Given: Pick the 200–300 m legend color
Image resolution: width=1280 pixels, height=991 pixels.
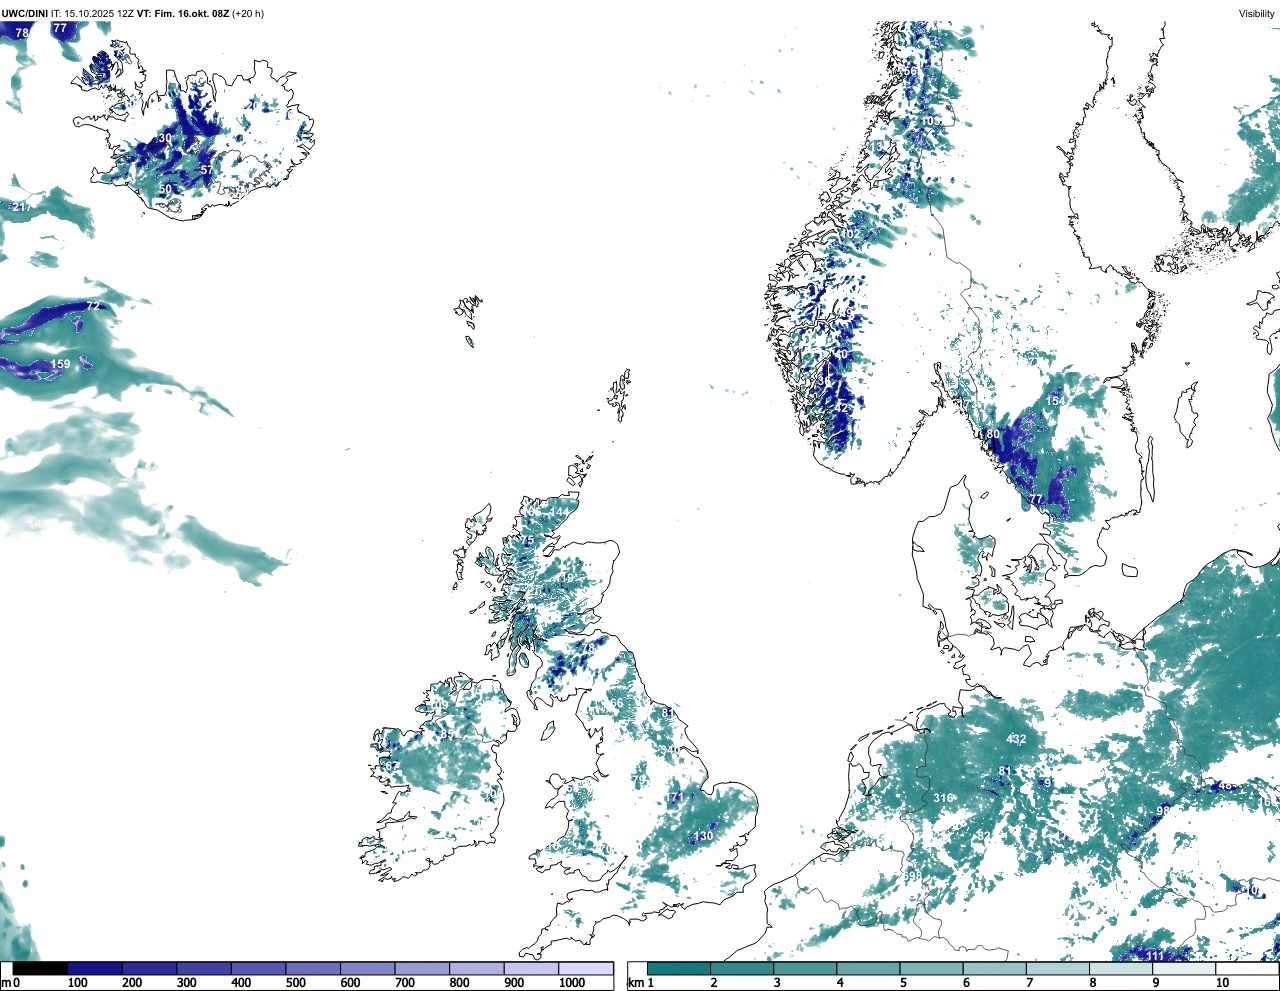Looking at the screenshot, I should (150, 968).
